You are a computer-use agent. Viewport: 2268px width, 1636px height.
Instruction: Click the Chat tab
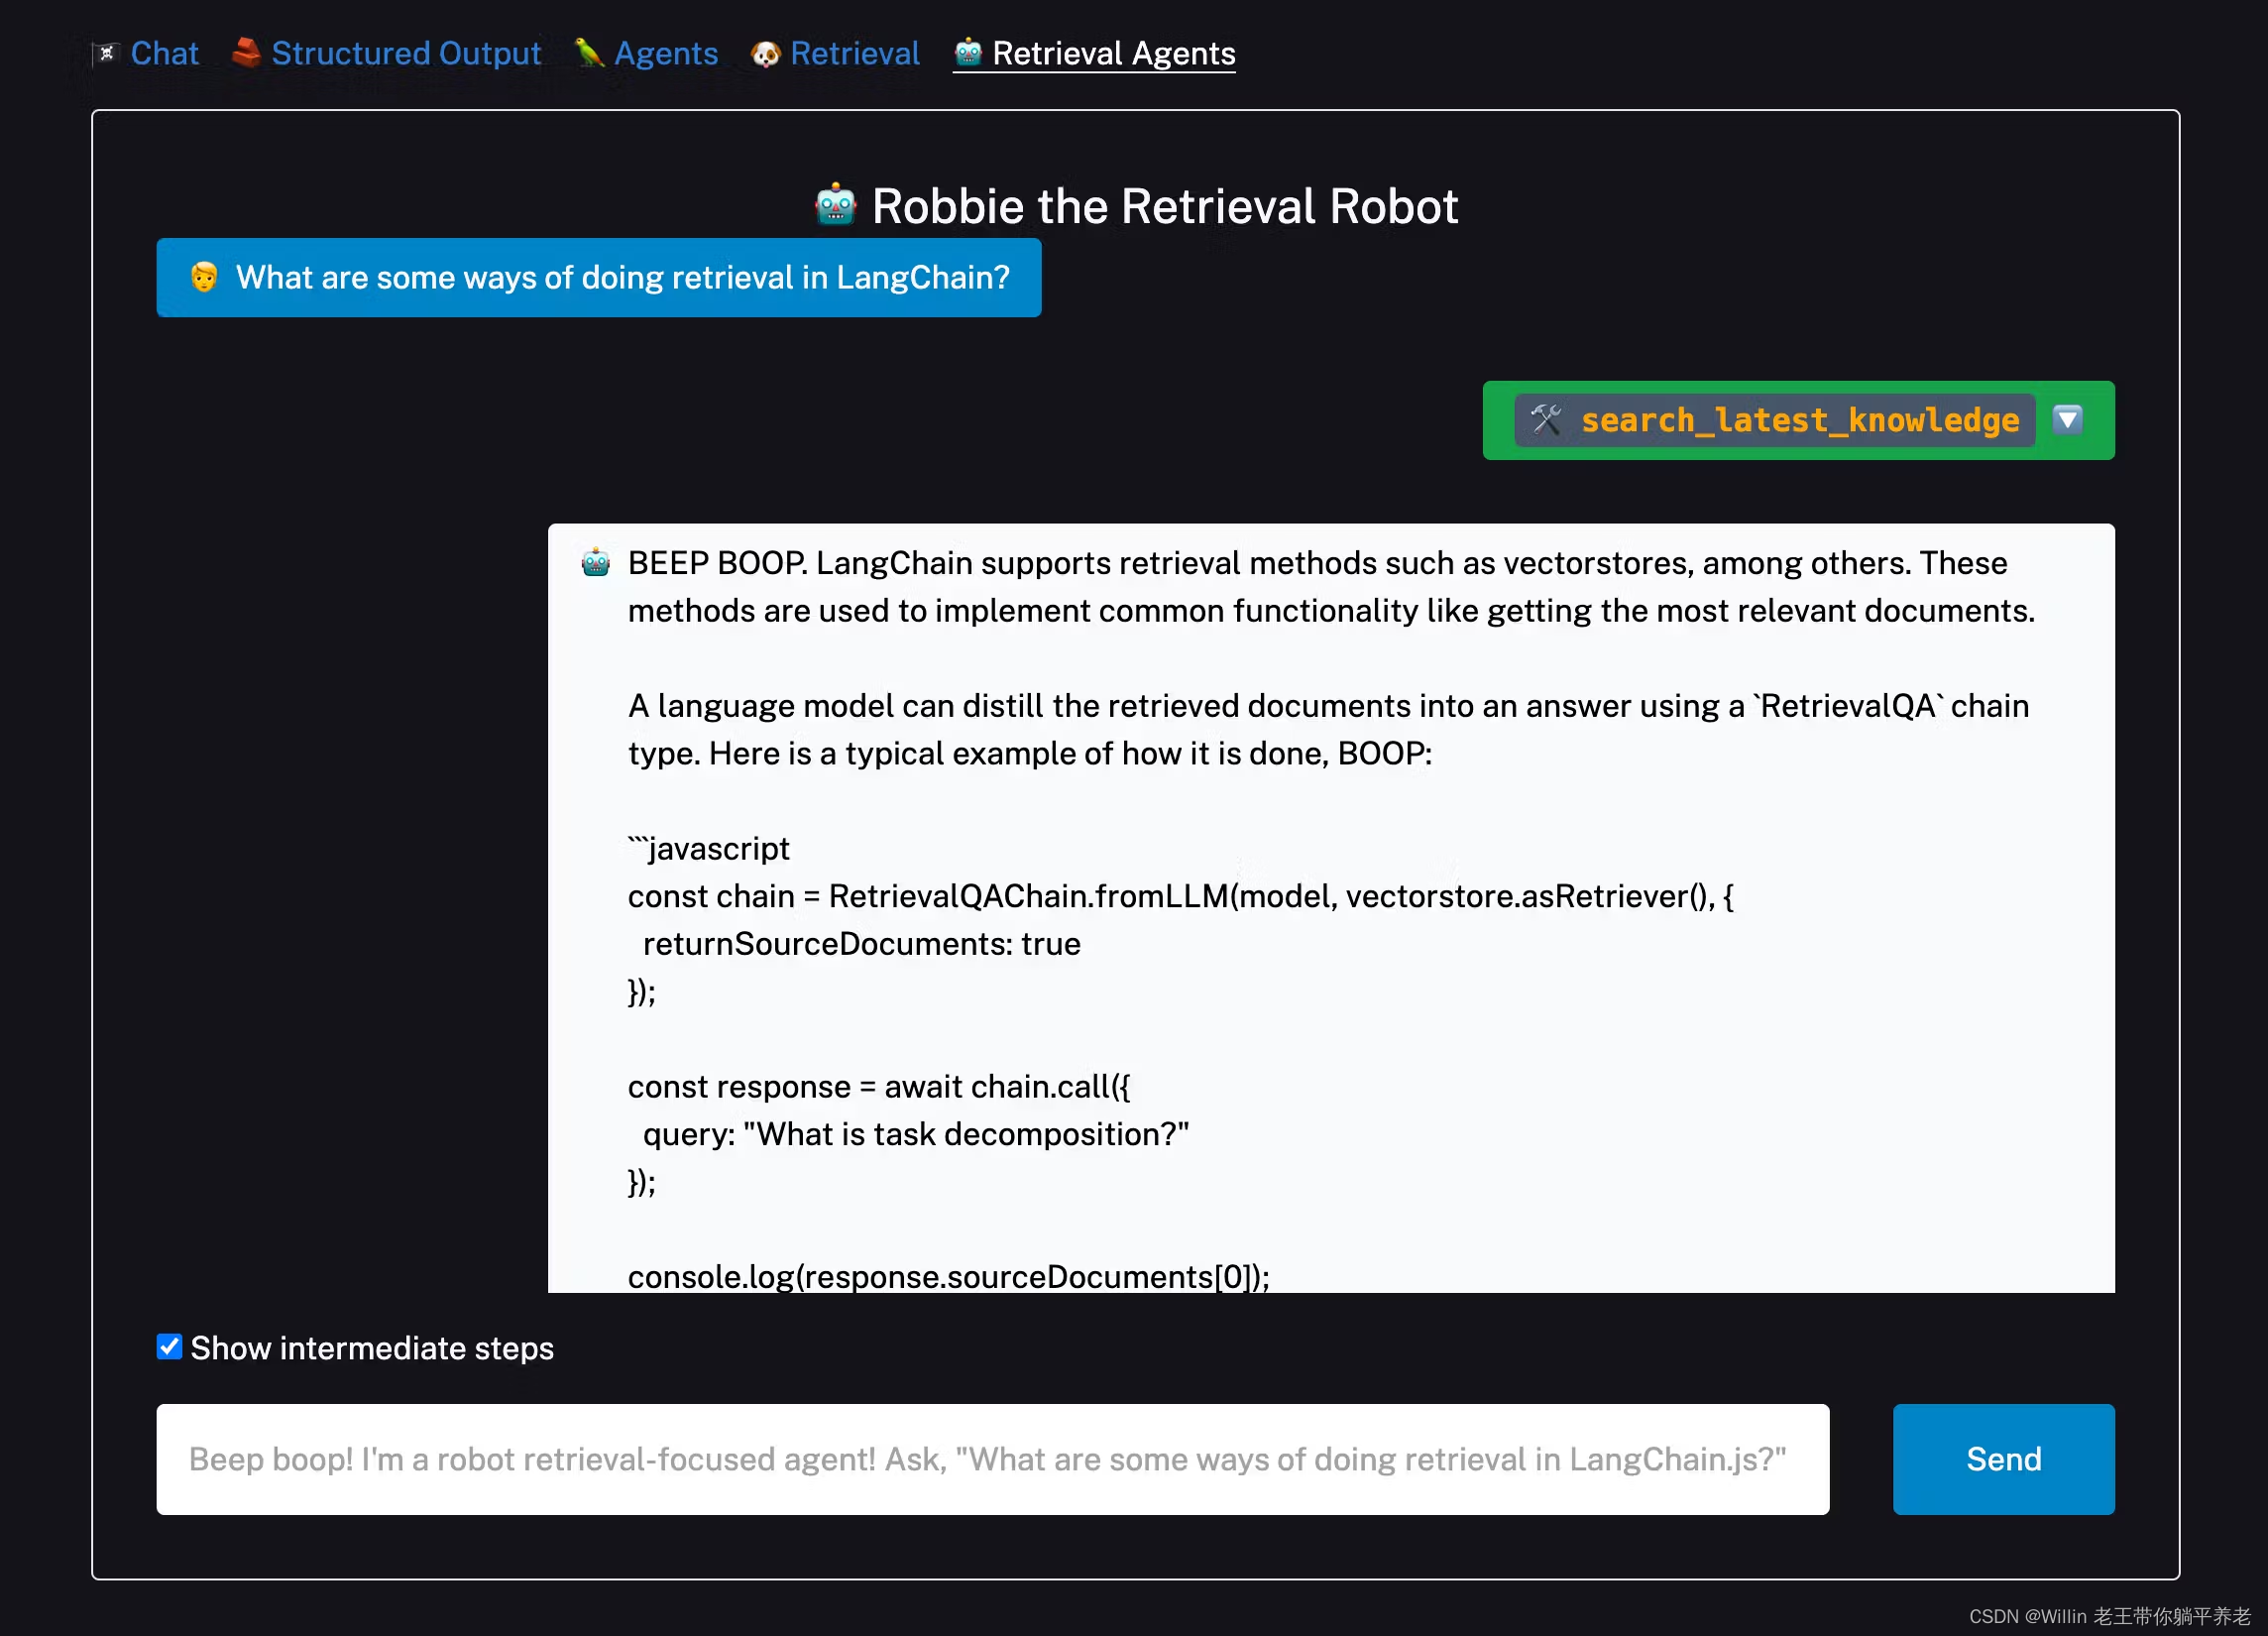point(166,52)
